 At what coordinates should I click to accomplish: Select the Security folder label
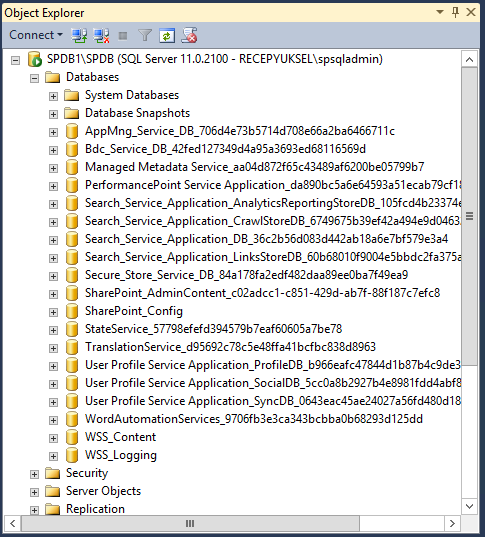point(87,473)
